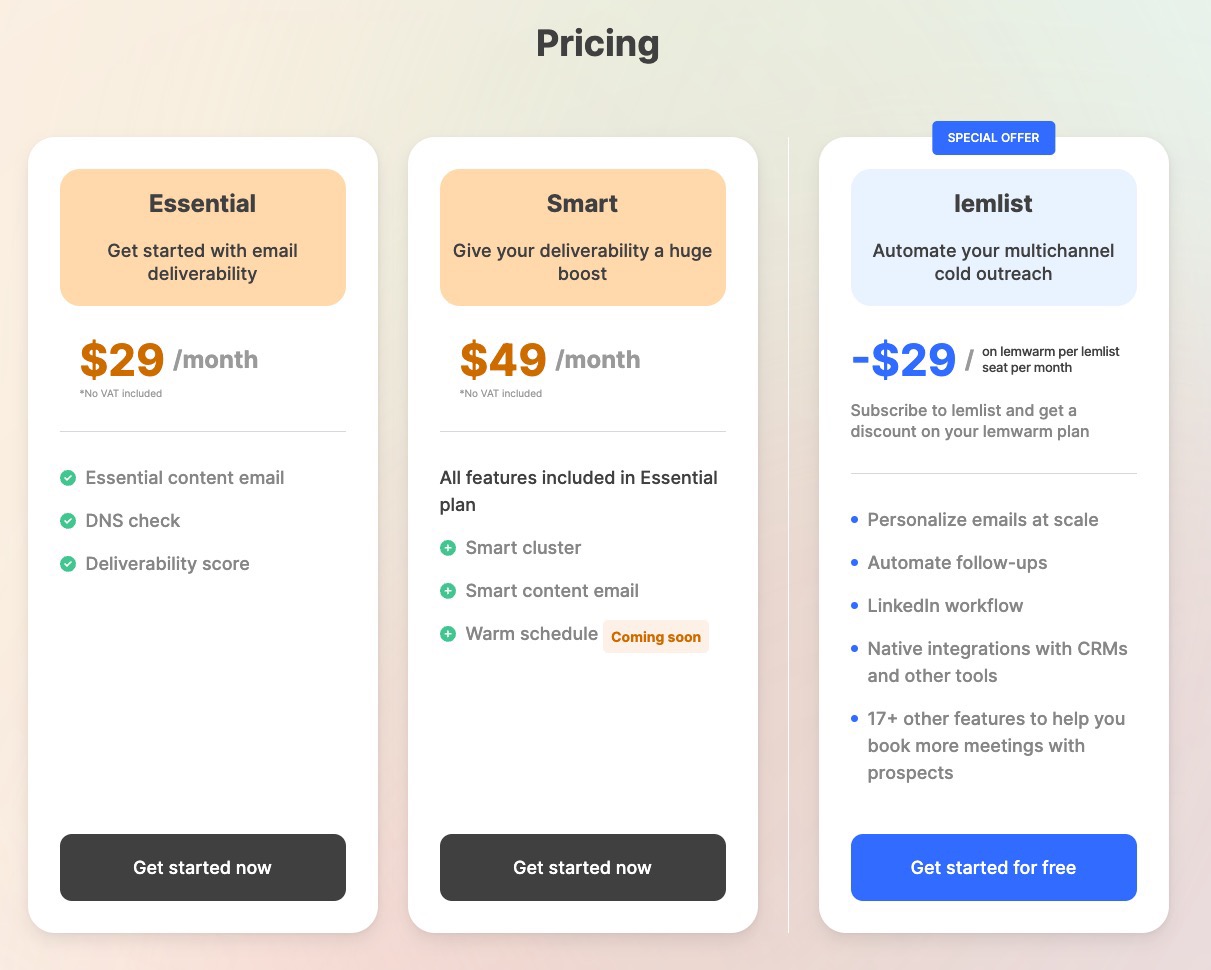Click the green plus icon beside Smart cluster
Image resolution: width=1211 pixels, height=970 pixels.
pos(448,548)
